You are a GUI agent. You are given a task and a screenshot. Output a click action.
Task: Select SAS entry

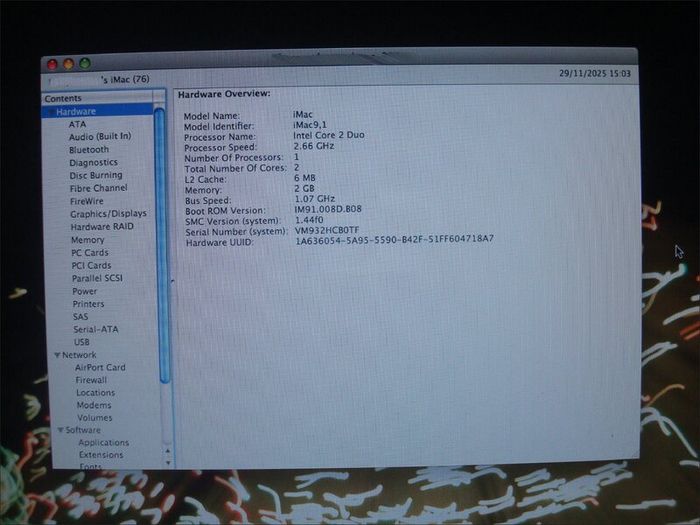pyautogui.click(x=80, y=317)
